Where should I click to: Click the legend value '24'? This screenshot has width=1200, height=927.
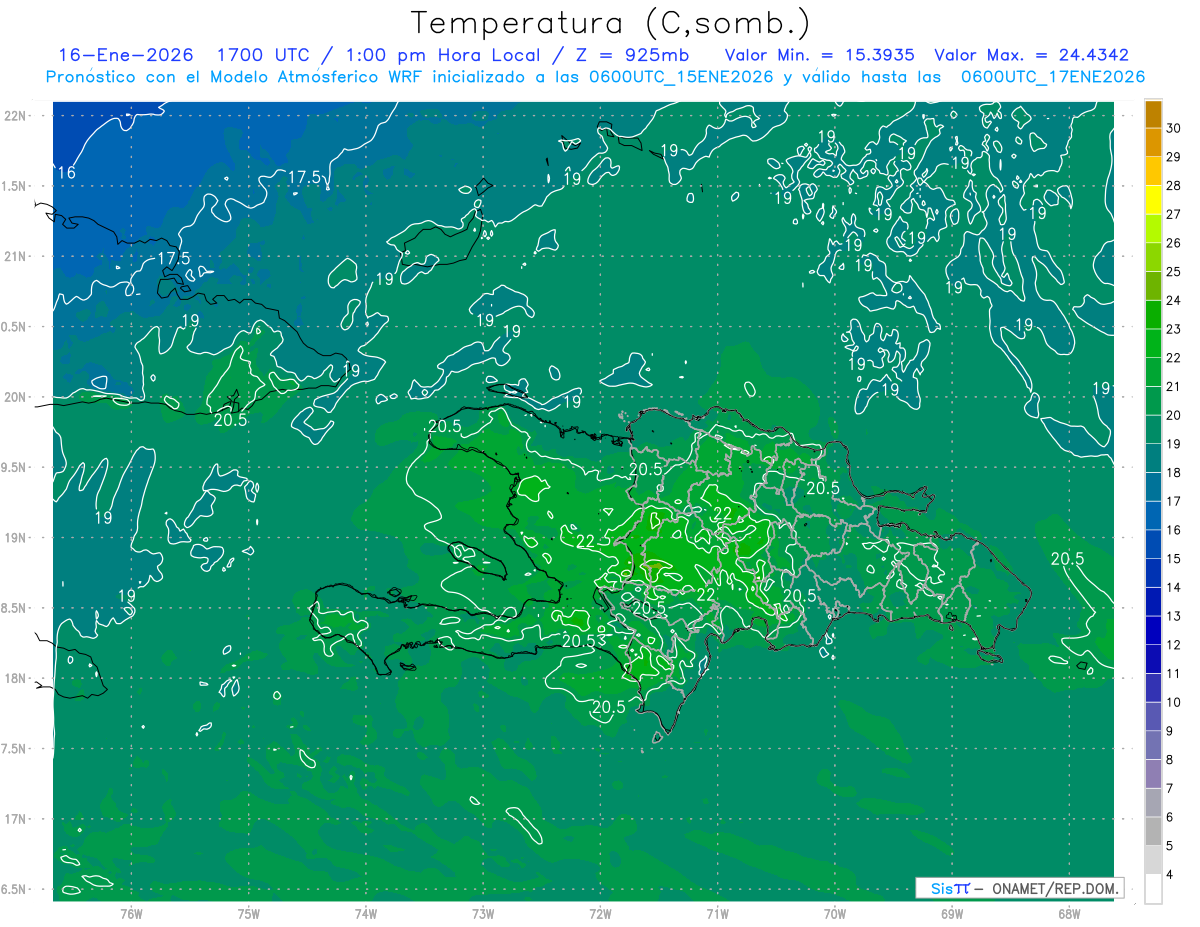coord(1174,300)
